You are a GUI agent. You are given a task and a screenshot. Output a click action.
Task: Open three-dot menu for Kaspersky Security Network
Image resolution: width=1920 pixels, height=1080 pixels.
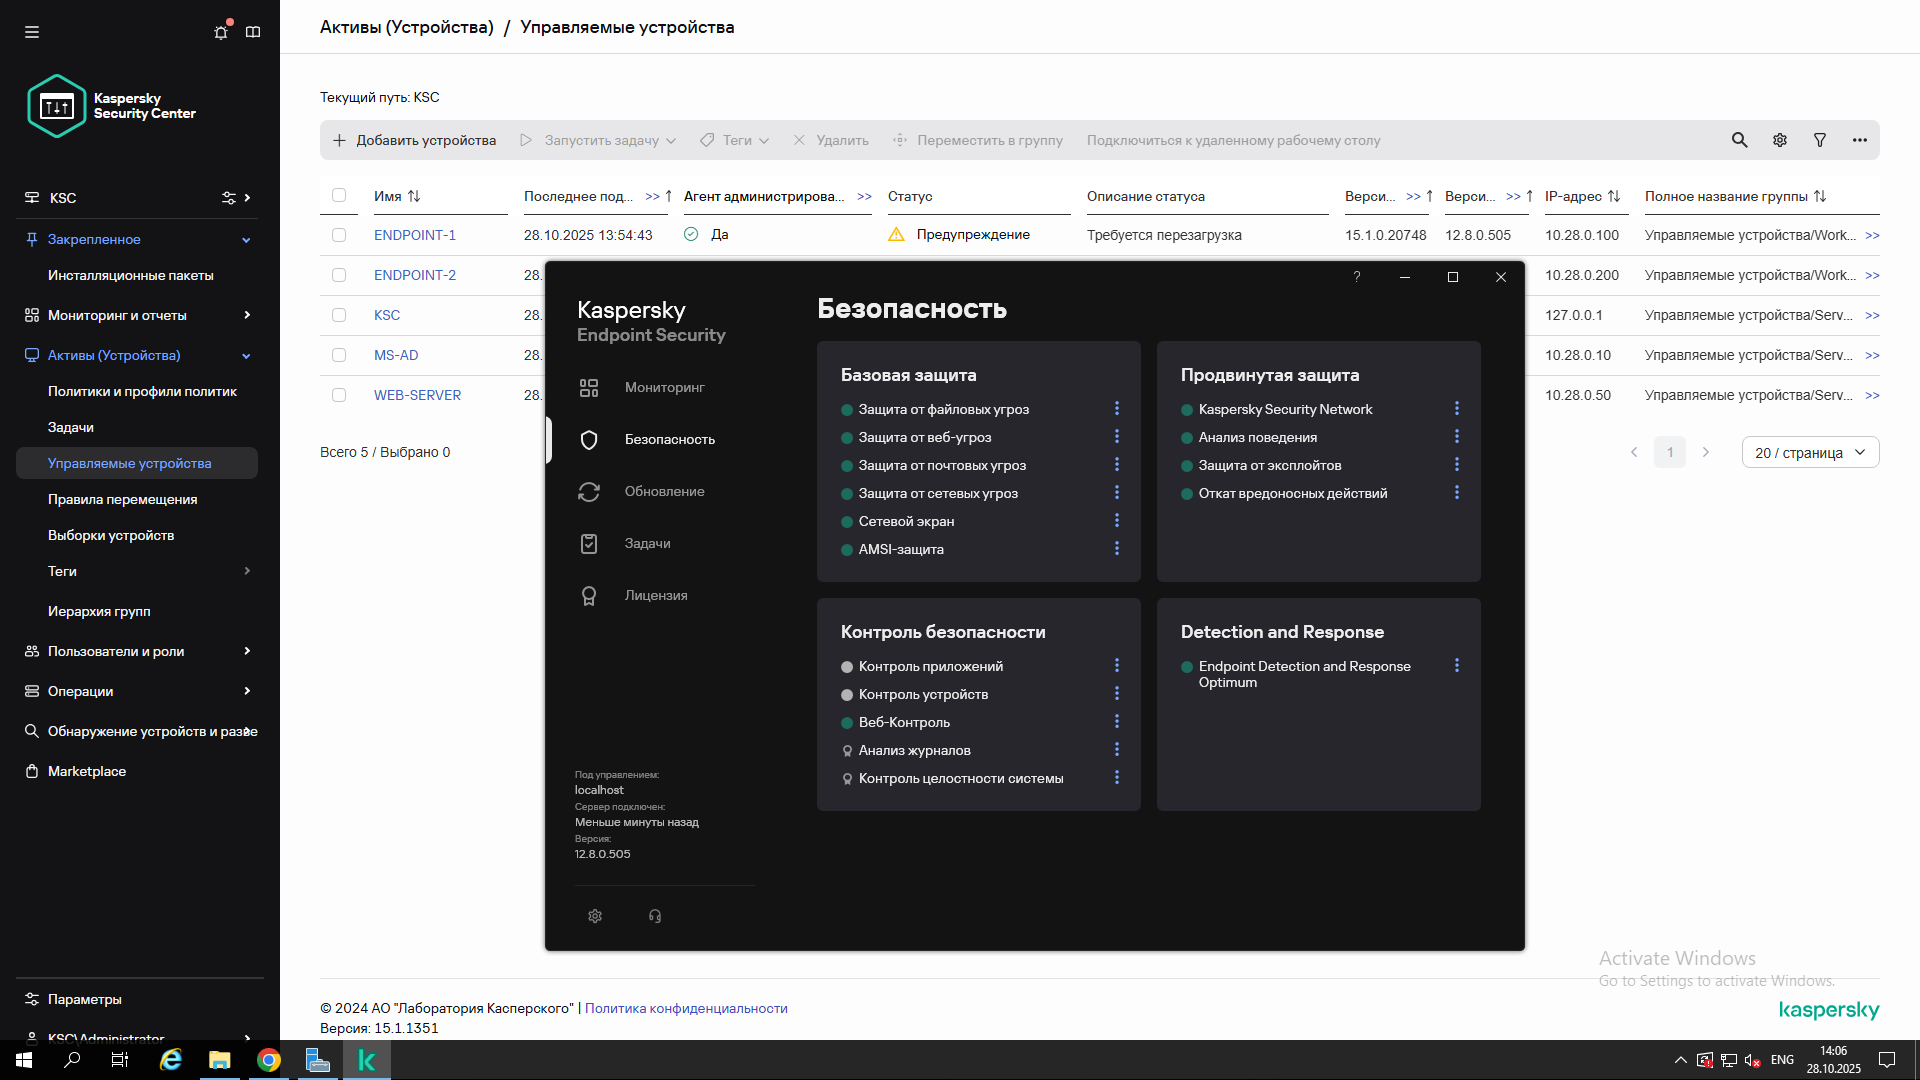pyautogui.click(x=1457, y=409)
